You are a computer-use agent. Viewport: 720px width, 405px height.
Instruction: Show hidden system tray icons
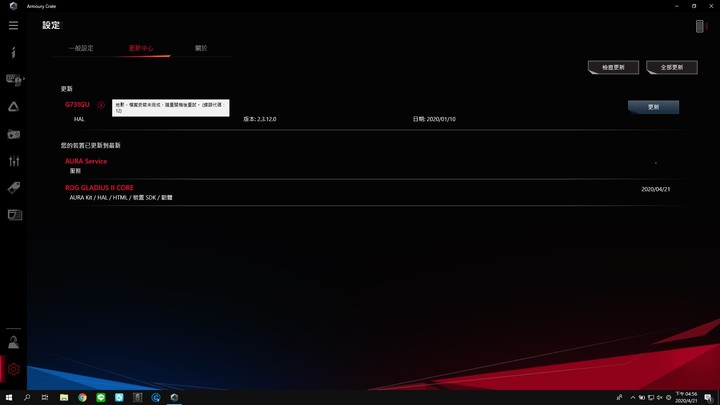[633, 398]
